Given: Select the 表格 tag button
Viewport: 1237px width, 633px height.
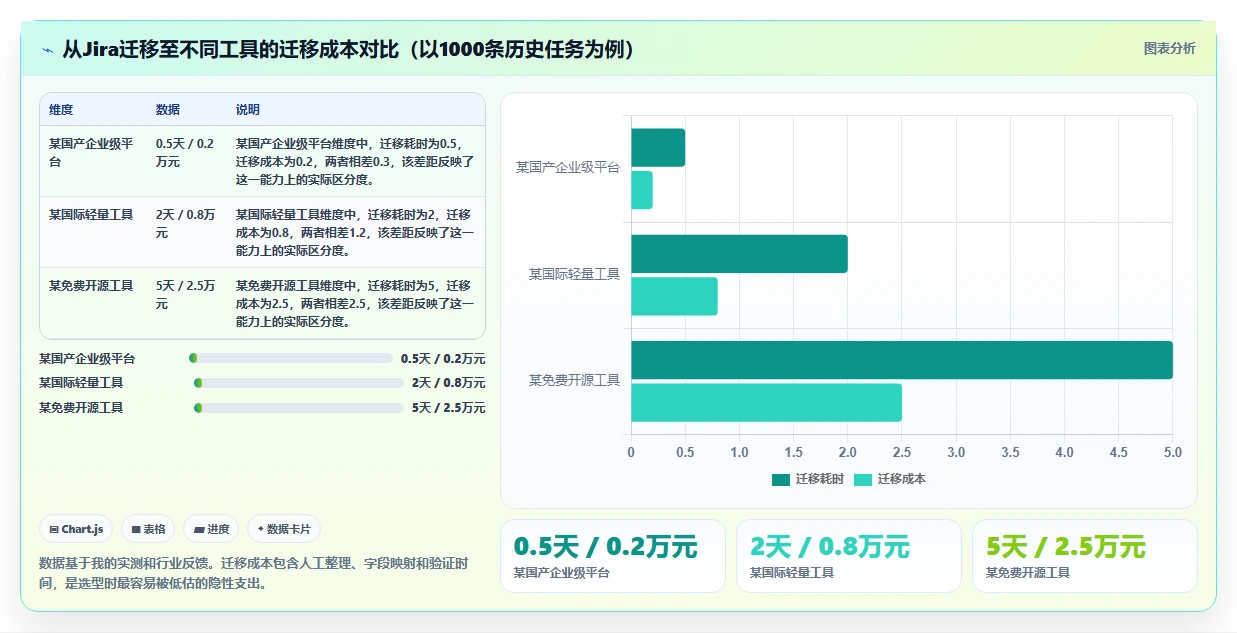Looking at the screenshot, I should pos(148,529).
